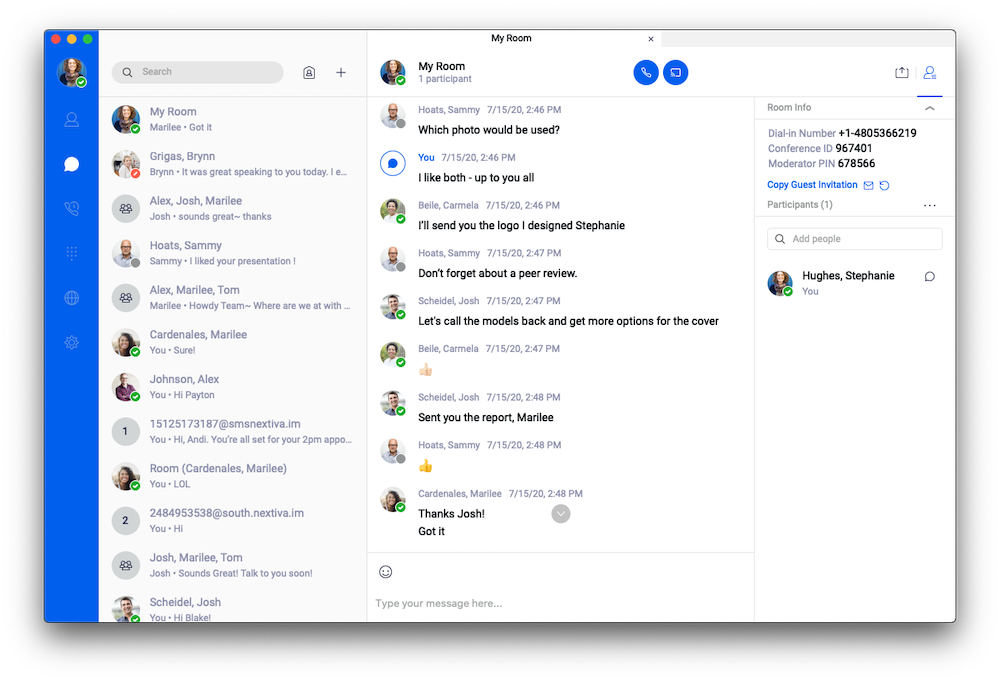Image resolution: width=1000 pixels, height=681 pixels.
Task: Click Stephanie Hughes avatar in participants list
Action: 780,283
